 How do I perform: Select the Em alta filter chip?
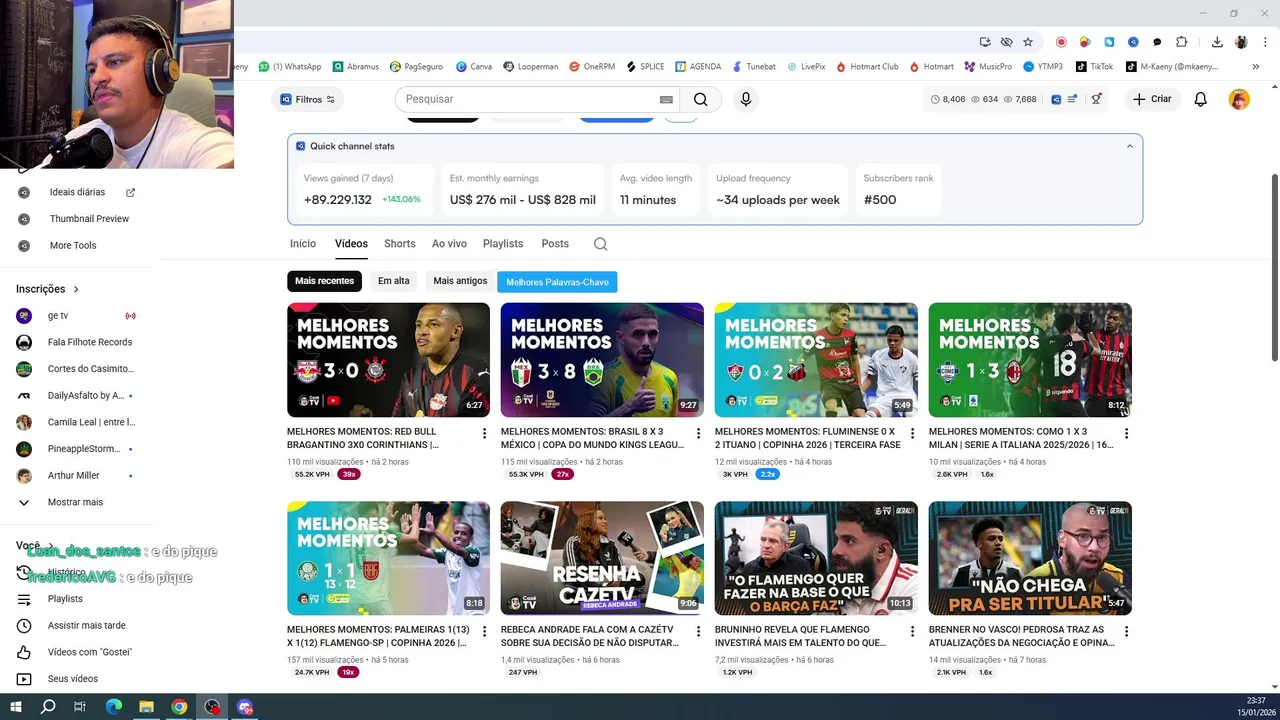tap(394, 281)
